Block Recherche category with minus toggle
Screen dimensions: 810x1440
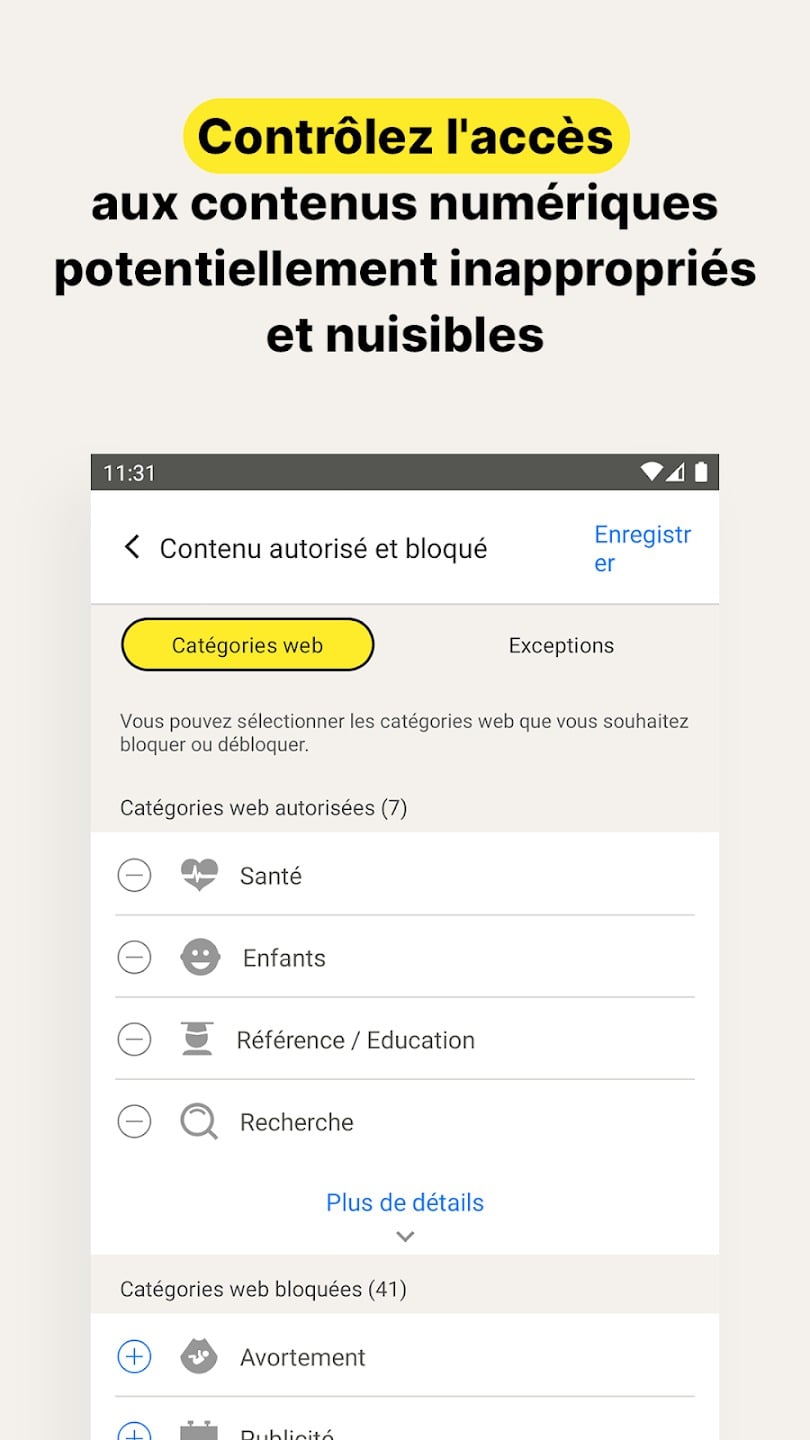[134, 1121]
